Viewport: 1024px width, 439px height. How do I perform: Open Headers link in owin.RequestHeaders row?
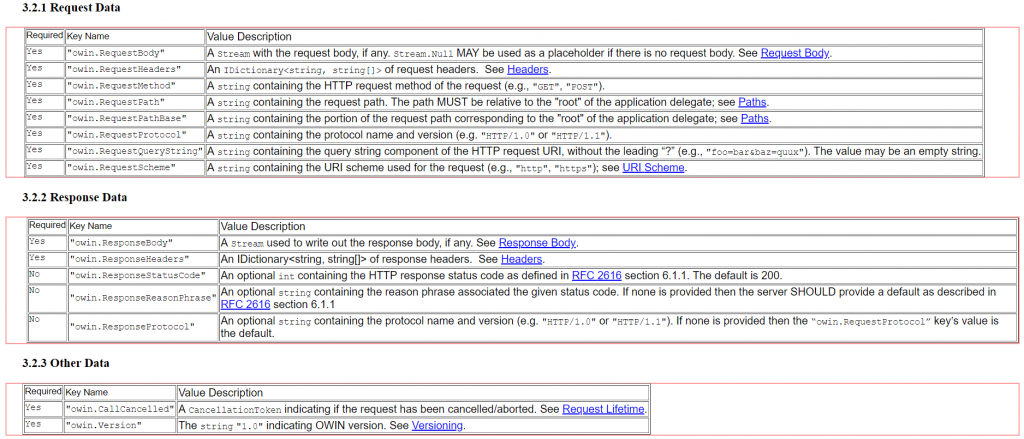click(528, 70)
